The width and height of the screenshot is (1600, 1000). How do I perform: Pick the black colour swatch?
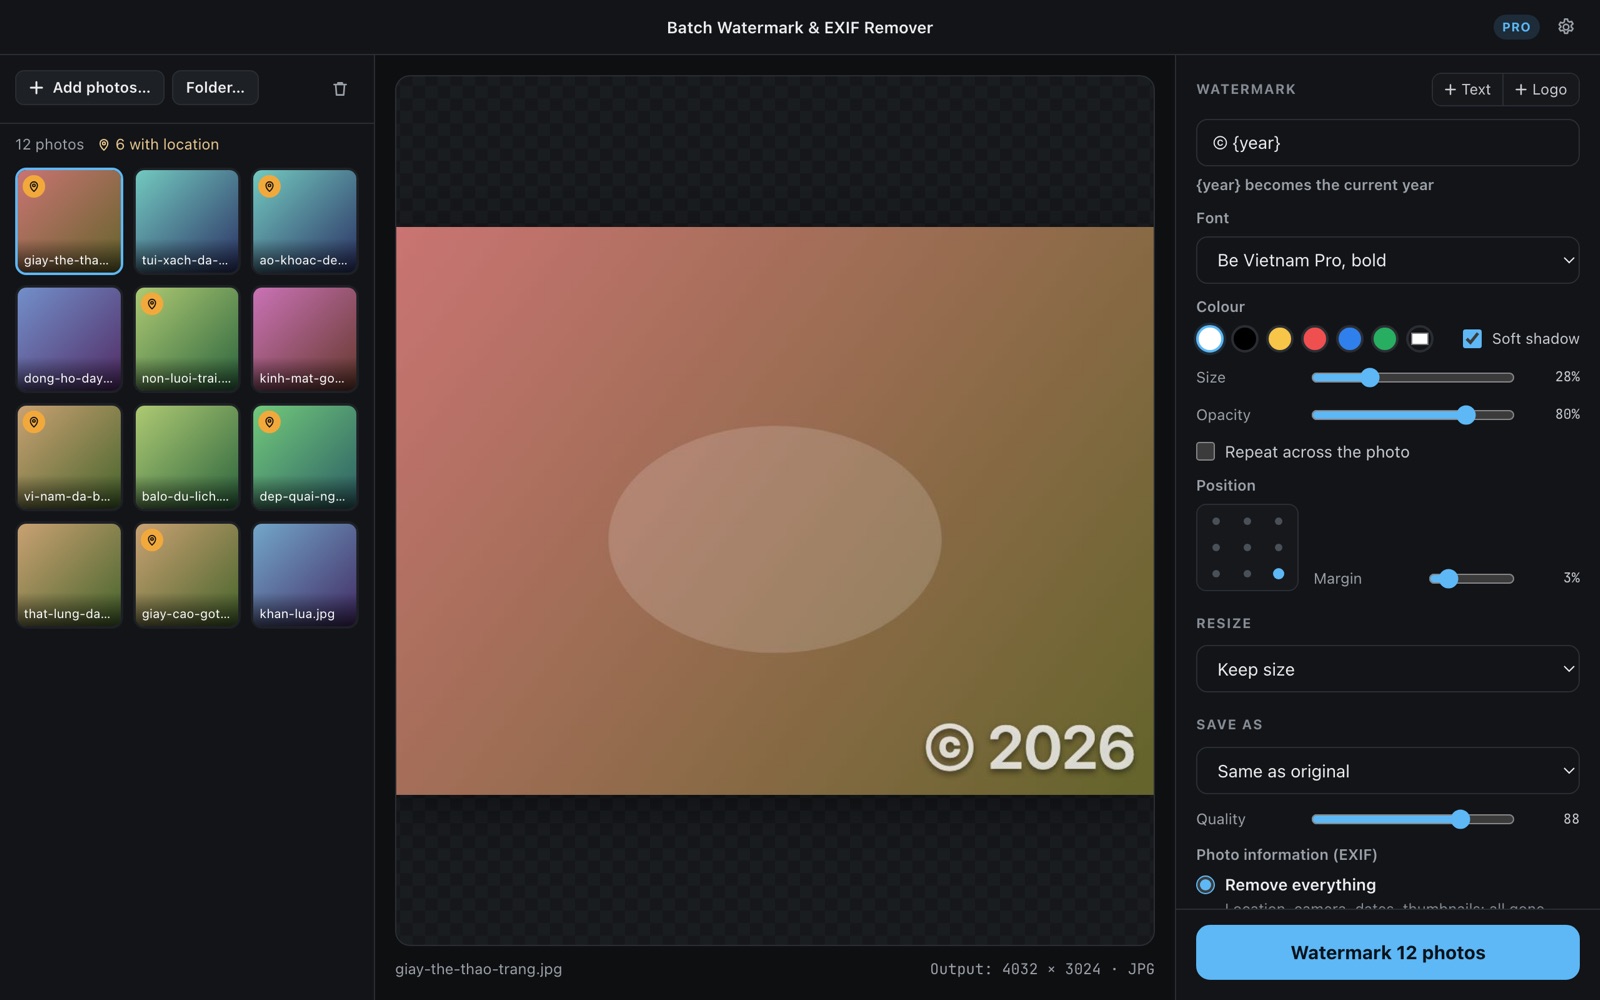[x=1245, y=339]
